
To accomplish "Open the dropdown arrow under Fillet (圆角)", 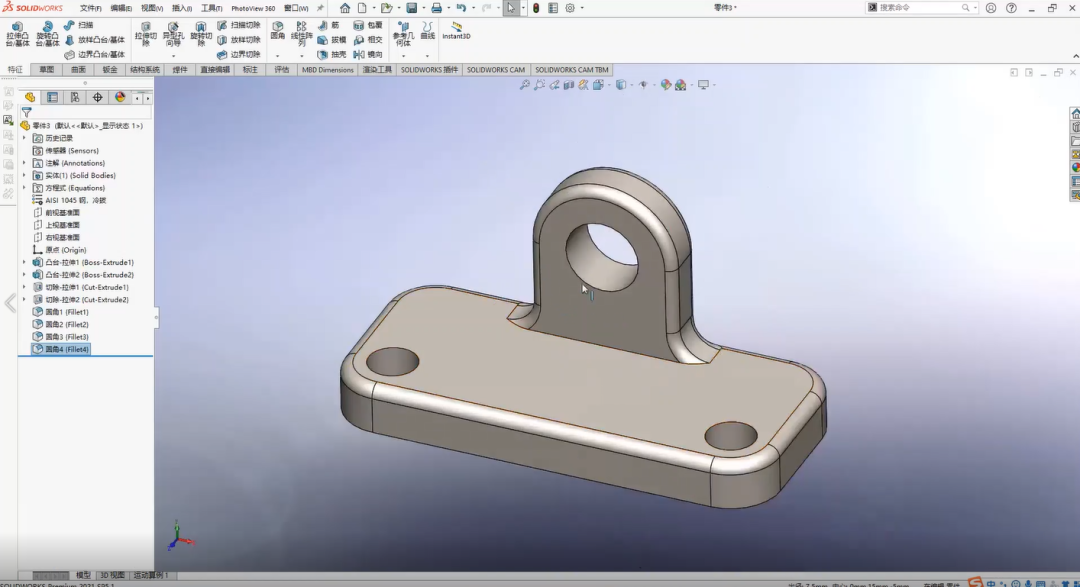I will coord(278,56).
